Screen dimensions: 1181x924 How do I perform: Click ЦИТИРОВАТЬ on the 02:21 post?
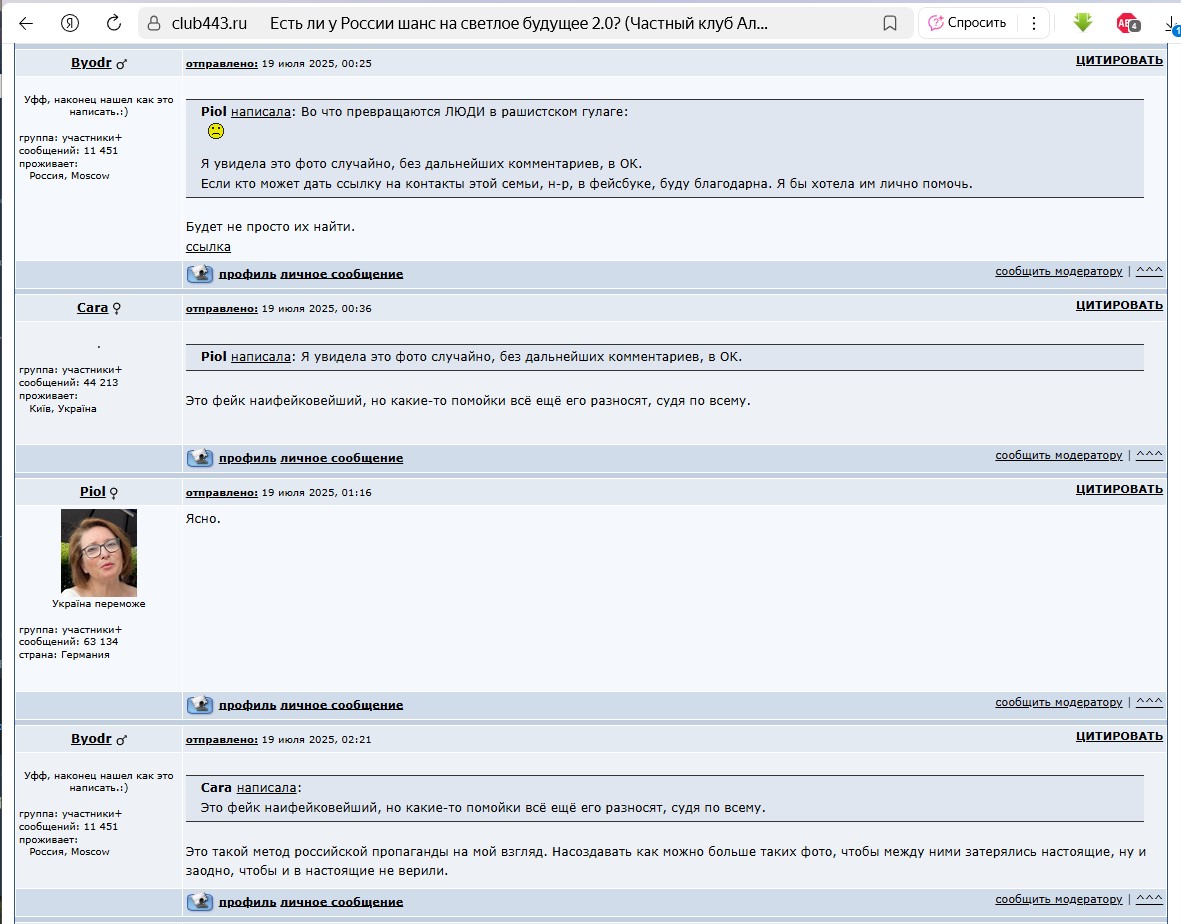(x=1119, y=736)
